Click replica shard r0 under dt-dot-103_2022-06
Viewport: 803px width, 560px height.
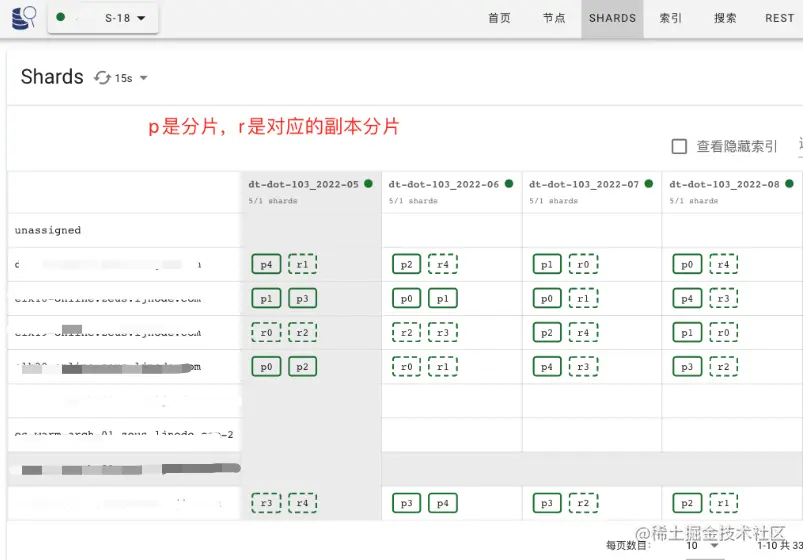click(x=407, y=367)
